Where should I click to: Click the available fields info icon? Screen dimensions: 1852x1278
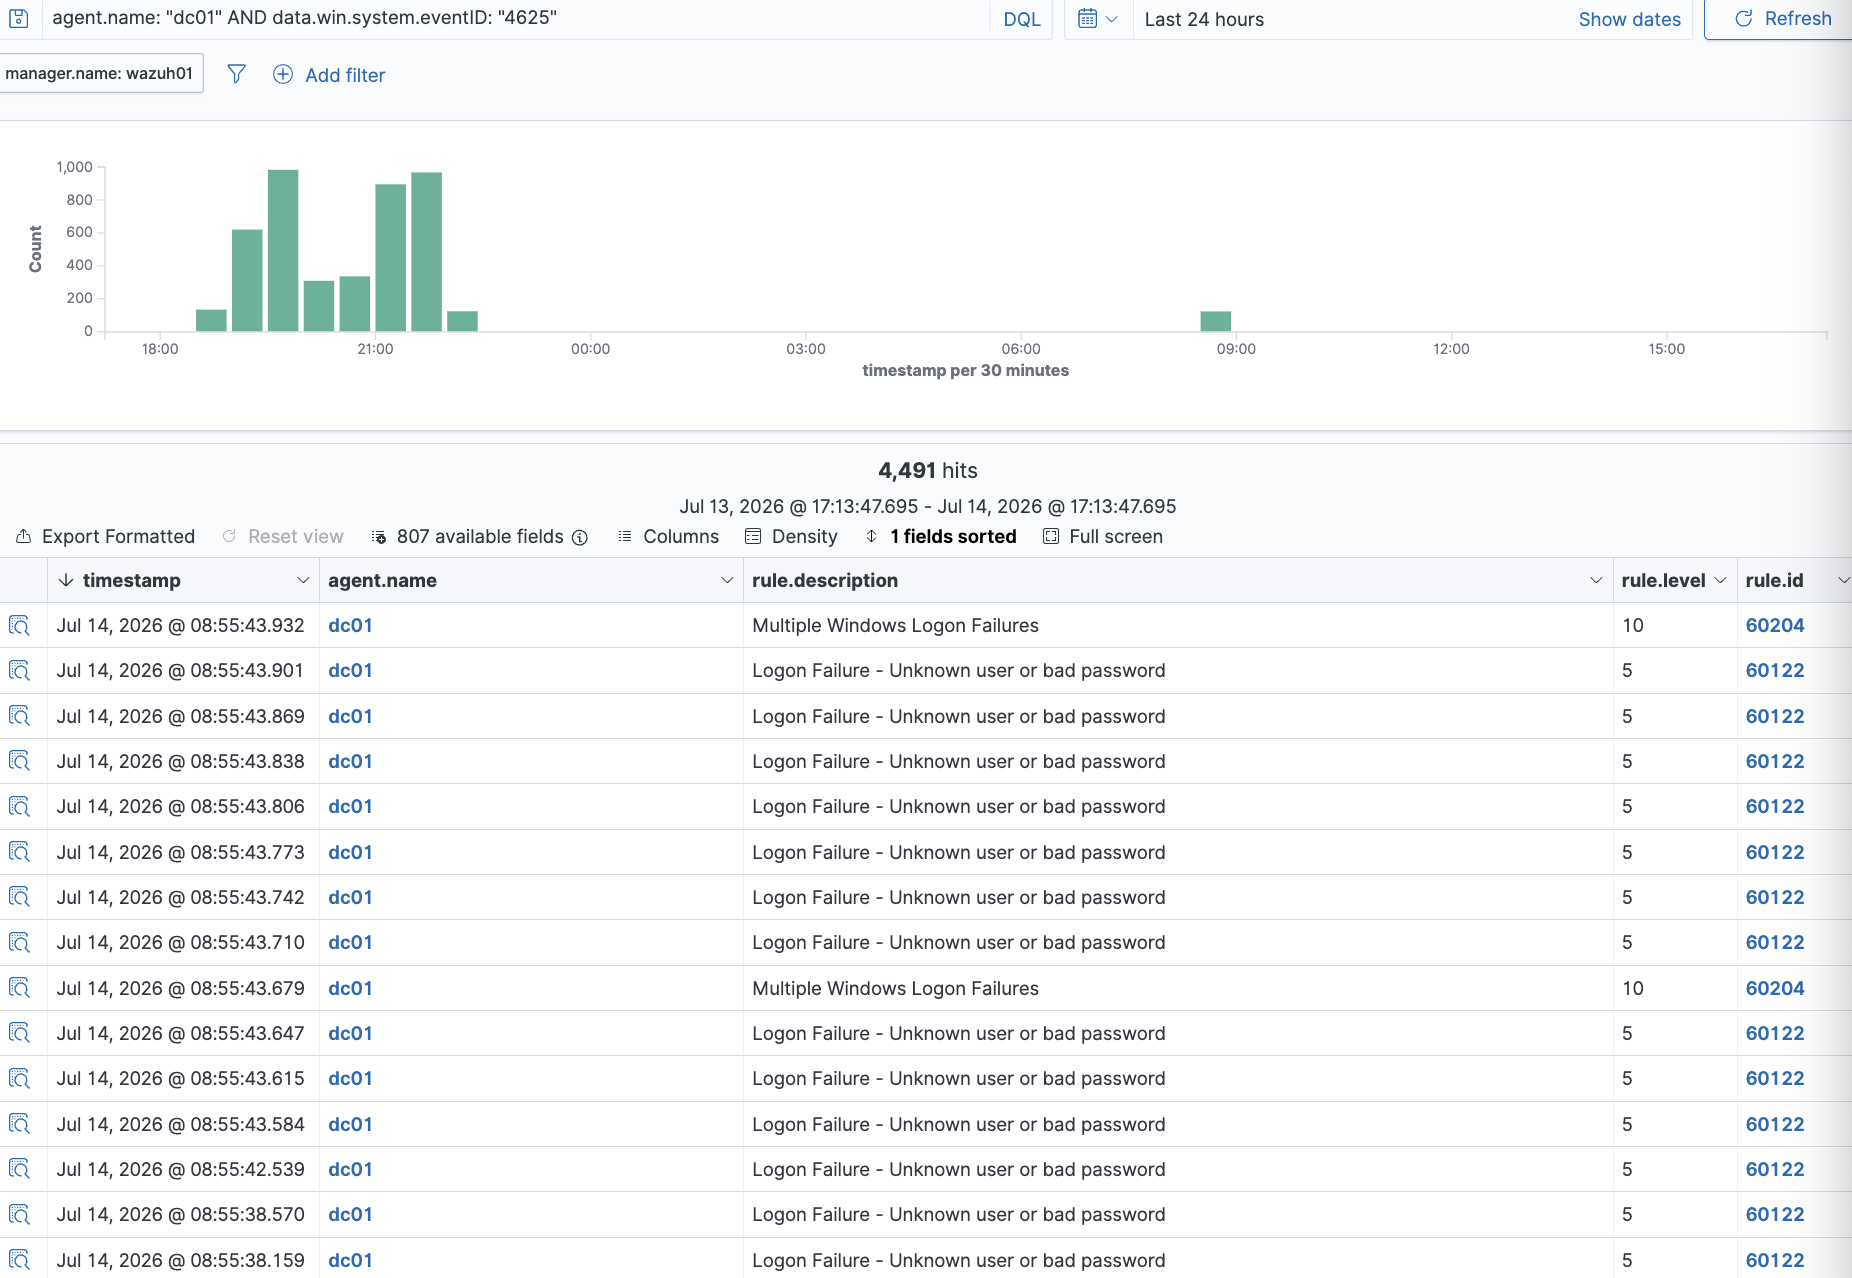click(x=580, y=537)
